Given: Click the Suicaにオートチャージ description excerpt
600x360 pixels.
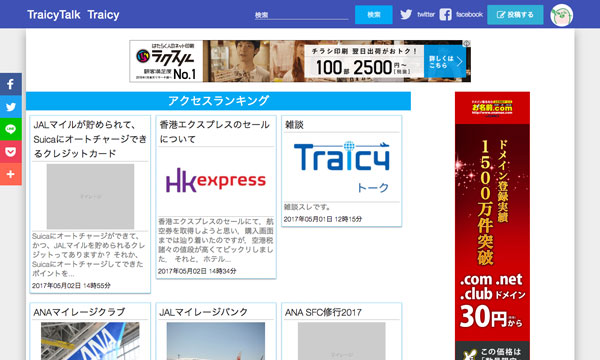Looking at the screenshot, I should tap(89, 255).
